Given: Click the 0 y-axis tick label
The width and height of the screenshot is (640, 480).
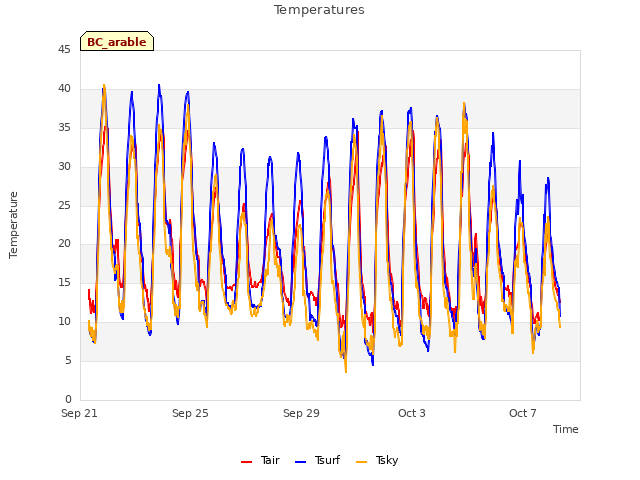Looking at the screenshot, I should click(68, 400).
